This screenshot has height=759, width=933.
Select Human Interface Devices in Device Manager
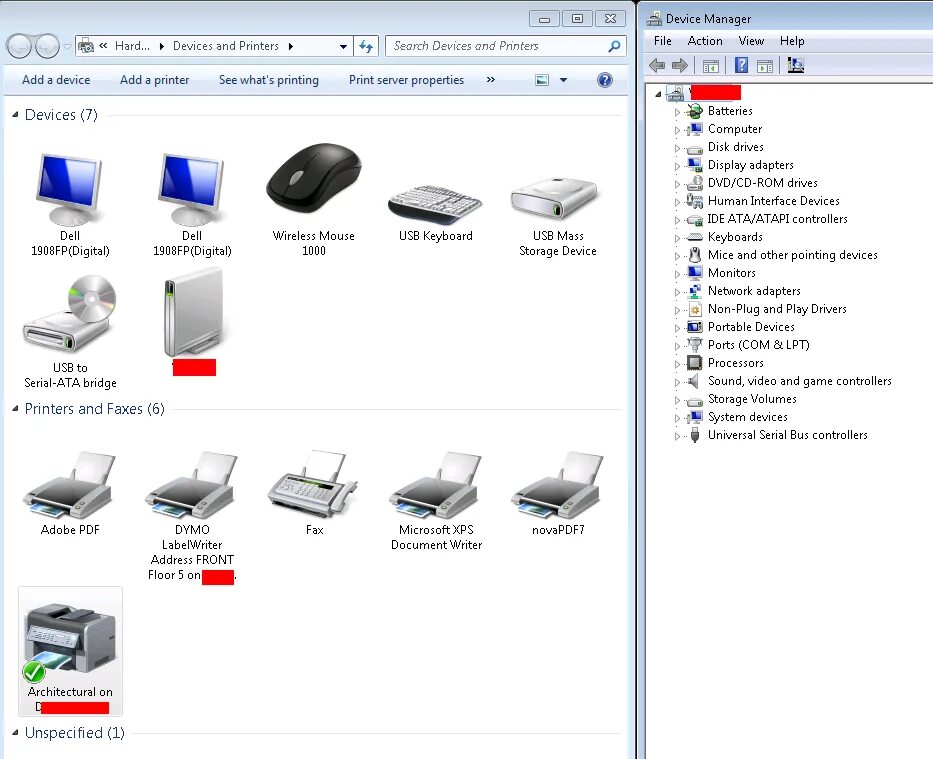click(x=774, y=200)
